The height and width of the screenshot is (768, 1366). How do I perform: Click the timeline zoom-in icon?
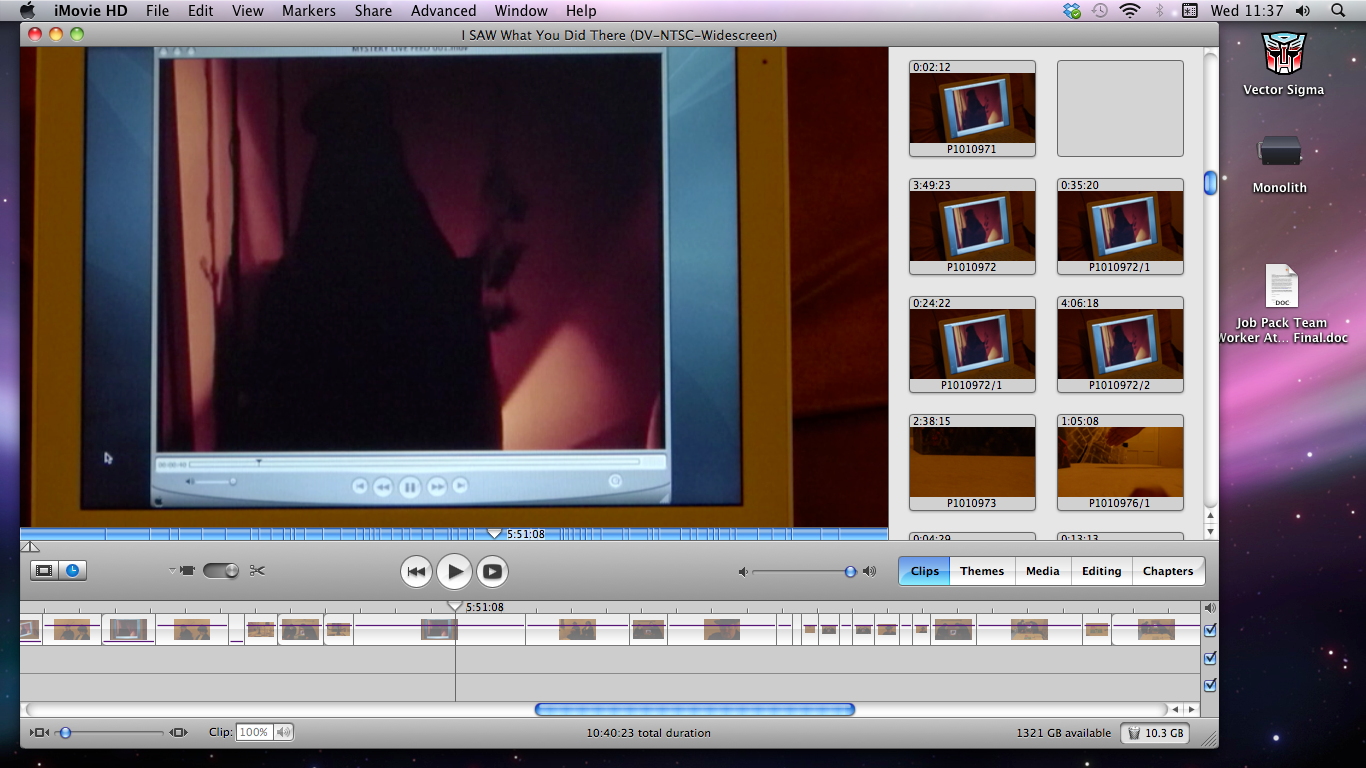[x=179, y=733]
